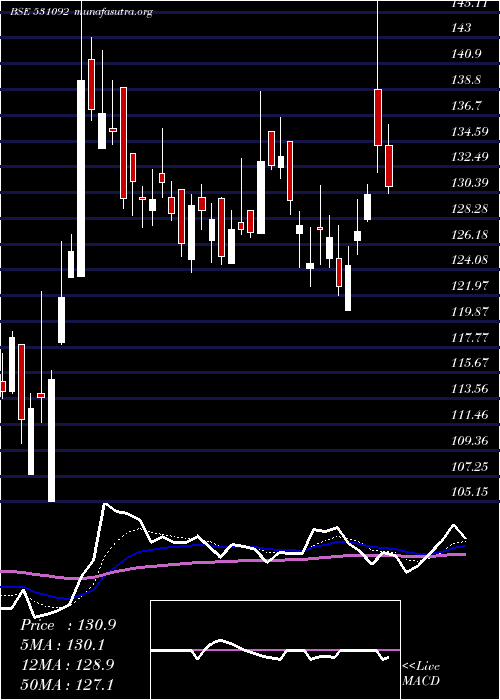Click the BSE 531092 munafasutra.org header text
Viewport: 500px width, 700px height.
pos(82,12)
